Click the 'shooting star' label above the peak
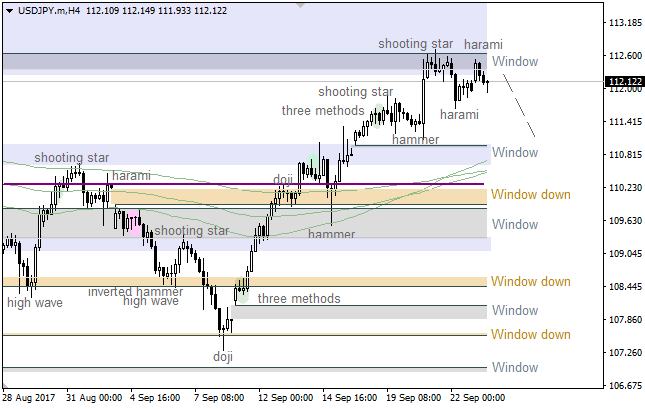The image size is (645, 409). pyautogui.click(x=415, y=44)
